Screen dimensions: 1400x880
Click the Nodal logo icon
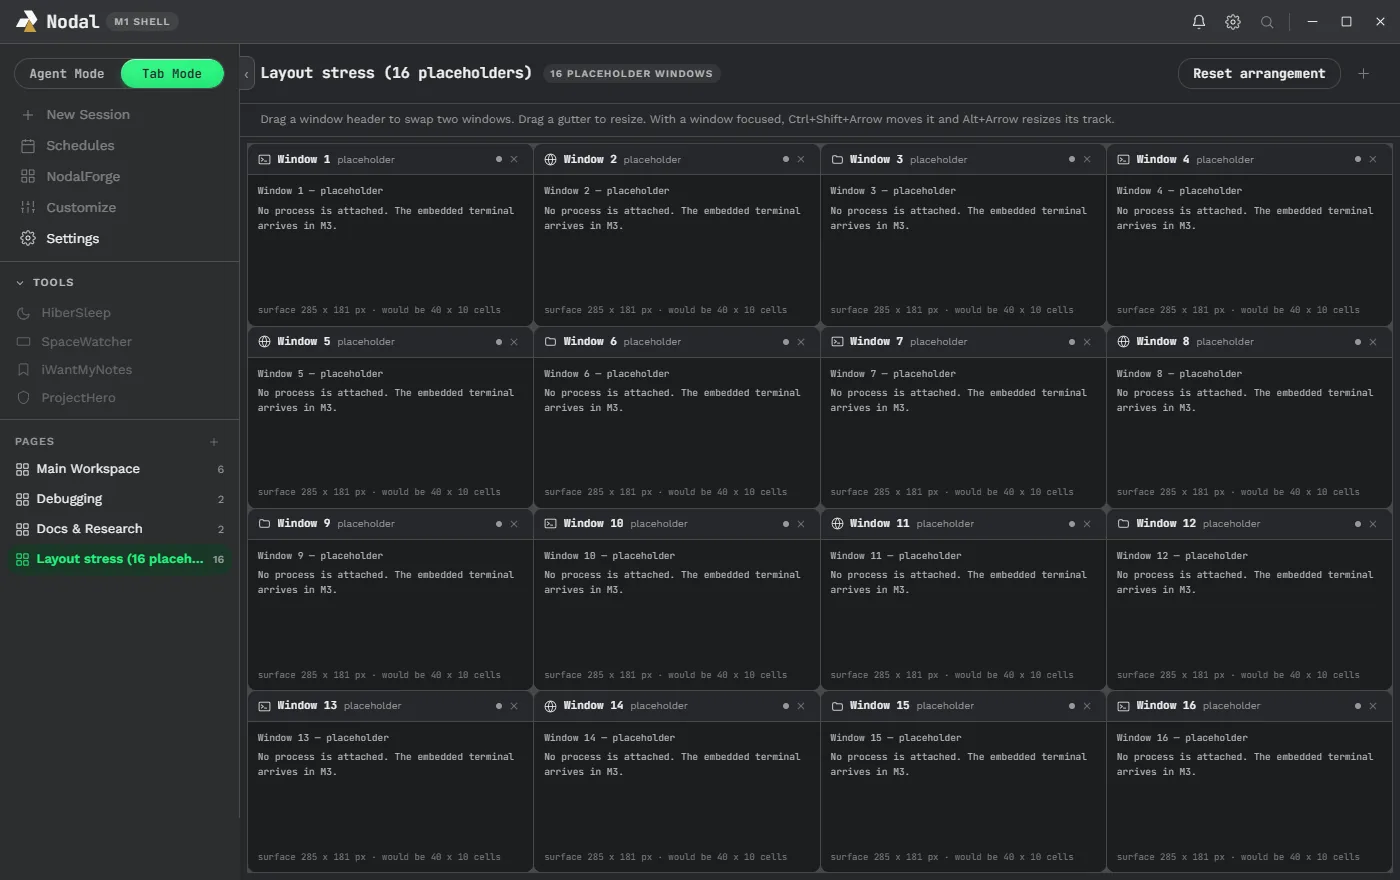(x=27, y=21)
